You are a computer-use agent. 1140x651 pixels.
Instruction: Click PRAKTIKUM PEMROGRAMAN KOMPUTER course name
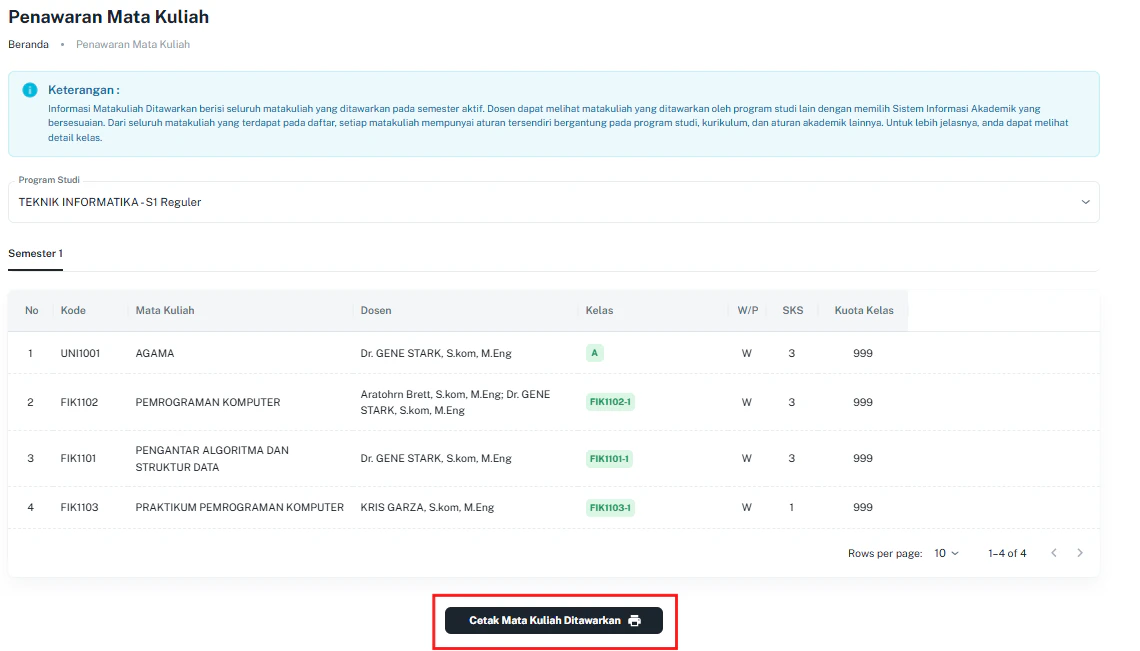click(239, 508)
